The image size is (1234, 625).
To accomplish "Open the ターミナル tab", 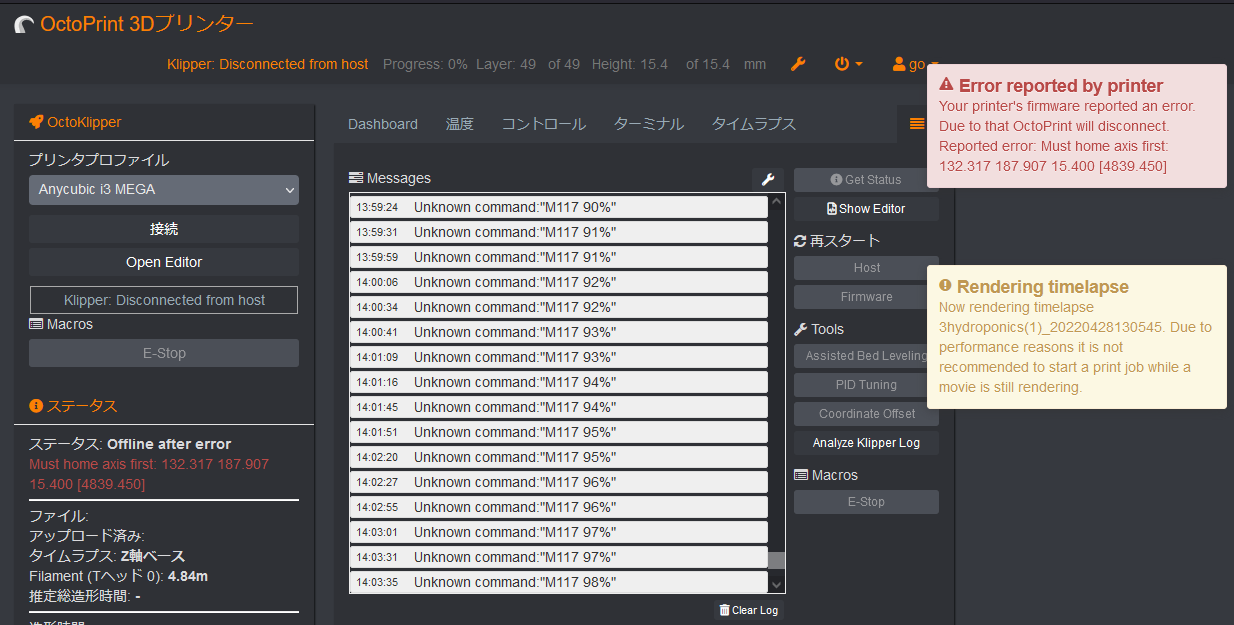I will [649, 124].
